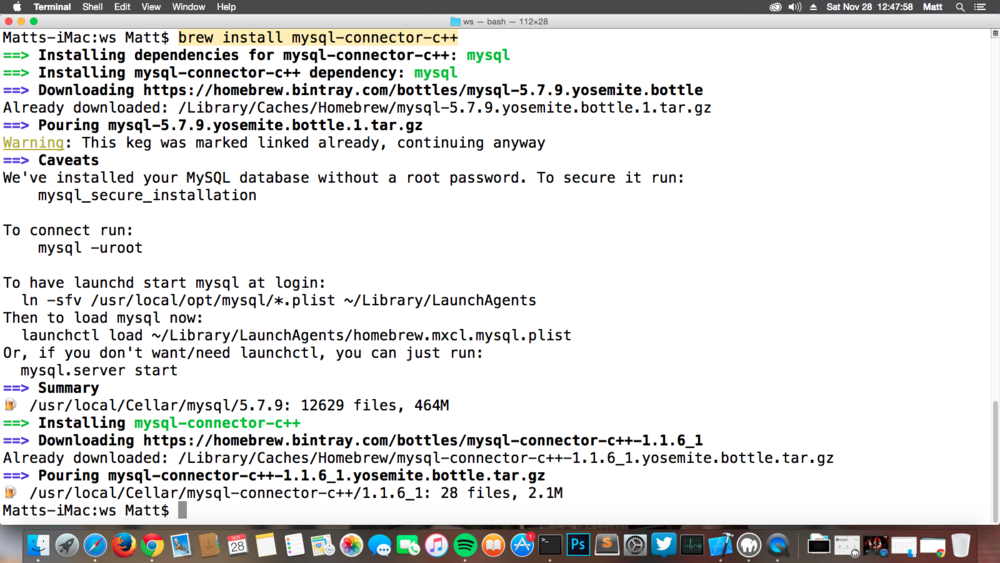The width and height of the screenshot is (1000, 563).
Task: Click split pane button above scrollbar
Action: 995,33
